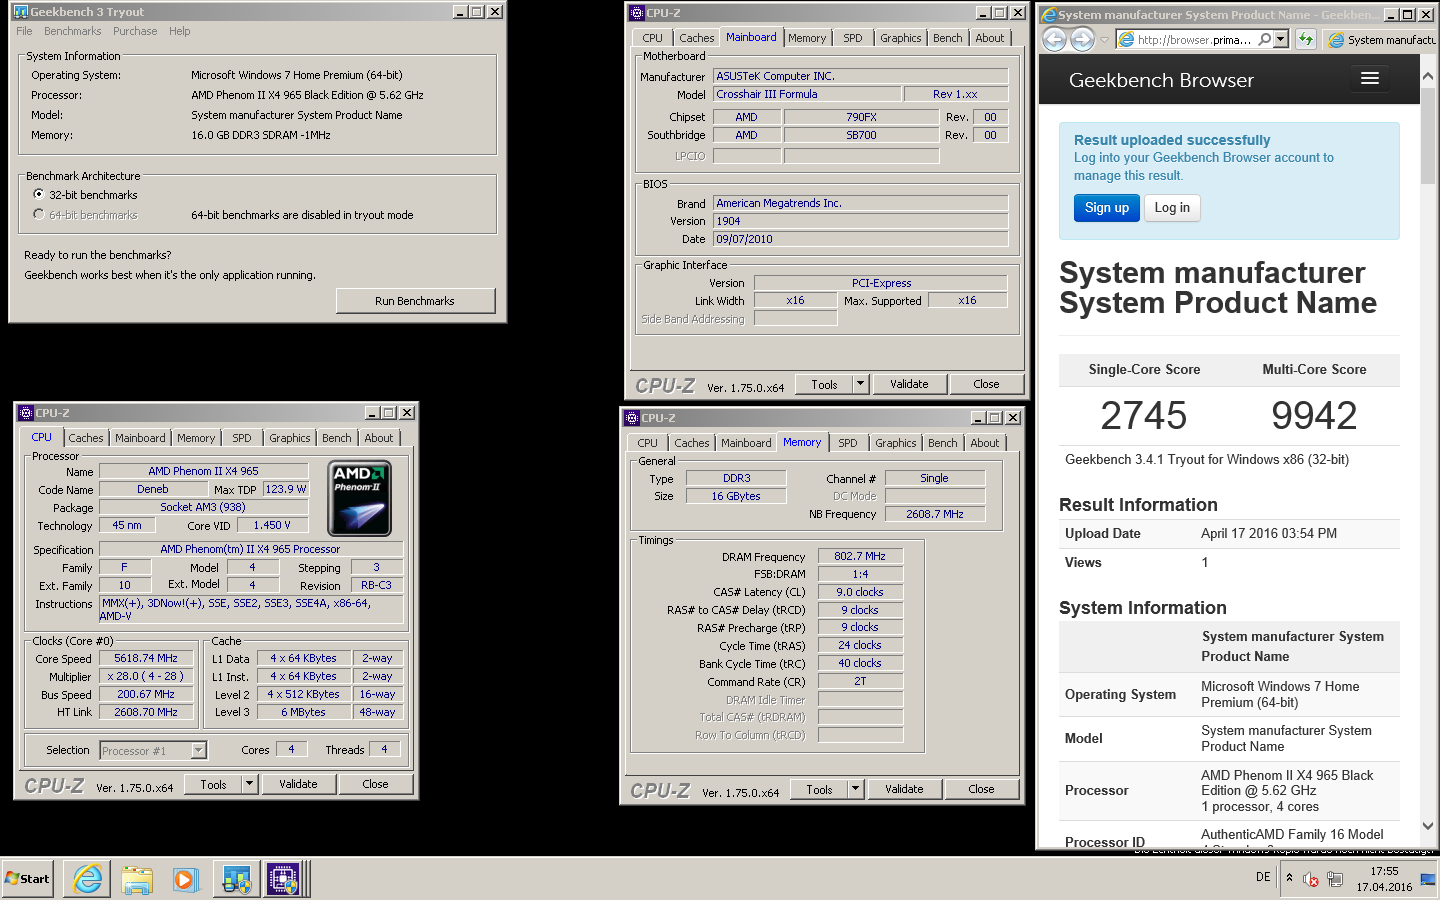Open Windows Explorer folder icon in taskbar
1440x900 pixels.
pos(137,879)
